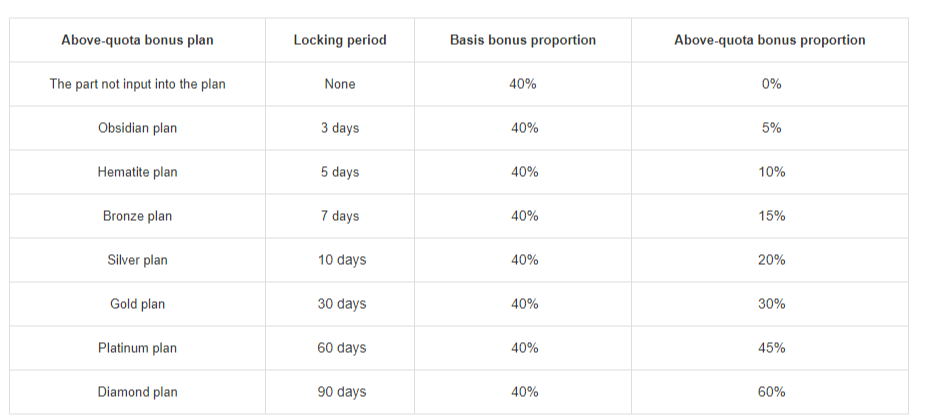Select the 'Obsidian plan' cell
This screenshot has width=935, height=419.
pos(137,128)
